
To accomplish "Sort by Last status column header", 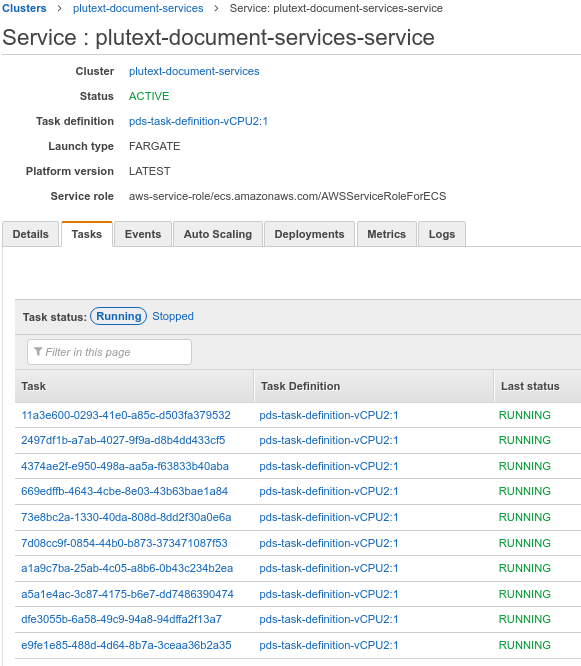I will [537, 386].
